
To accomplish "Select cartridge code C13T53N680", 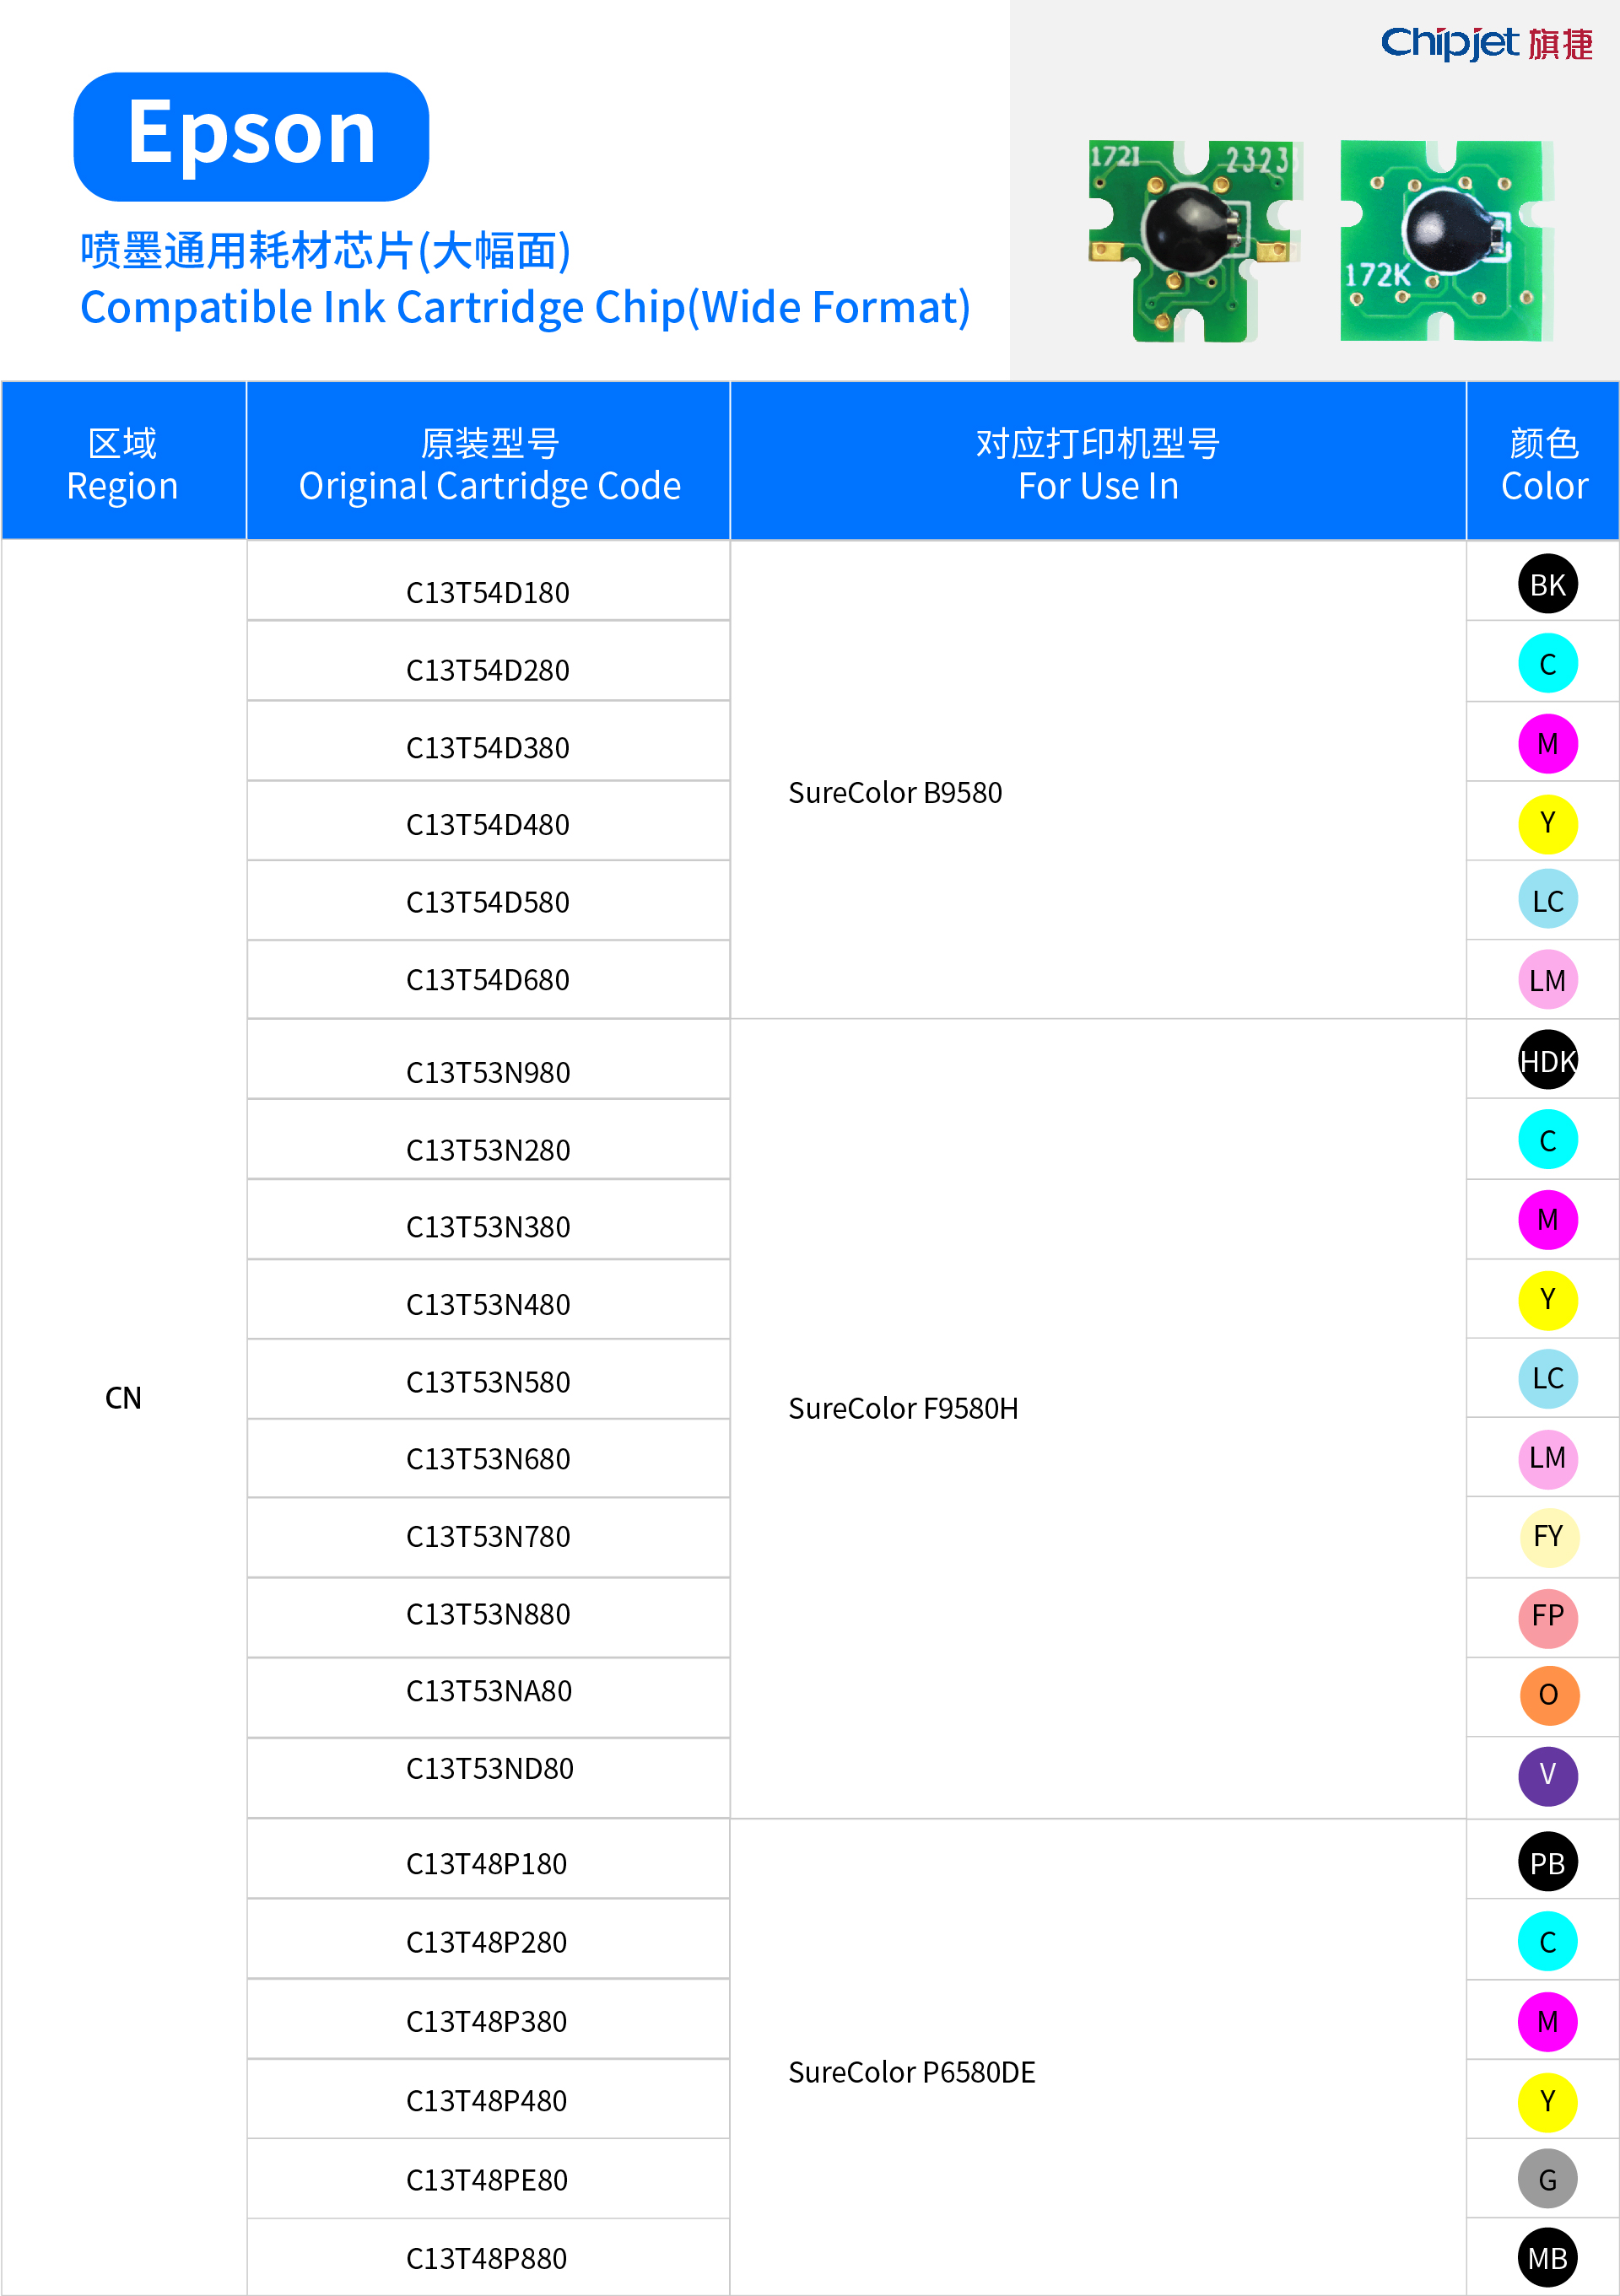I will coord(488,1459).
